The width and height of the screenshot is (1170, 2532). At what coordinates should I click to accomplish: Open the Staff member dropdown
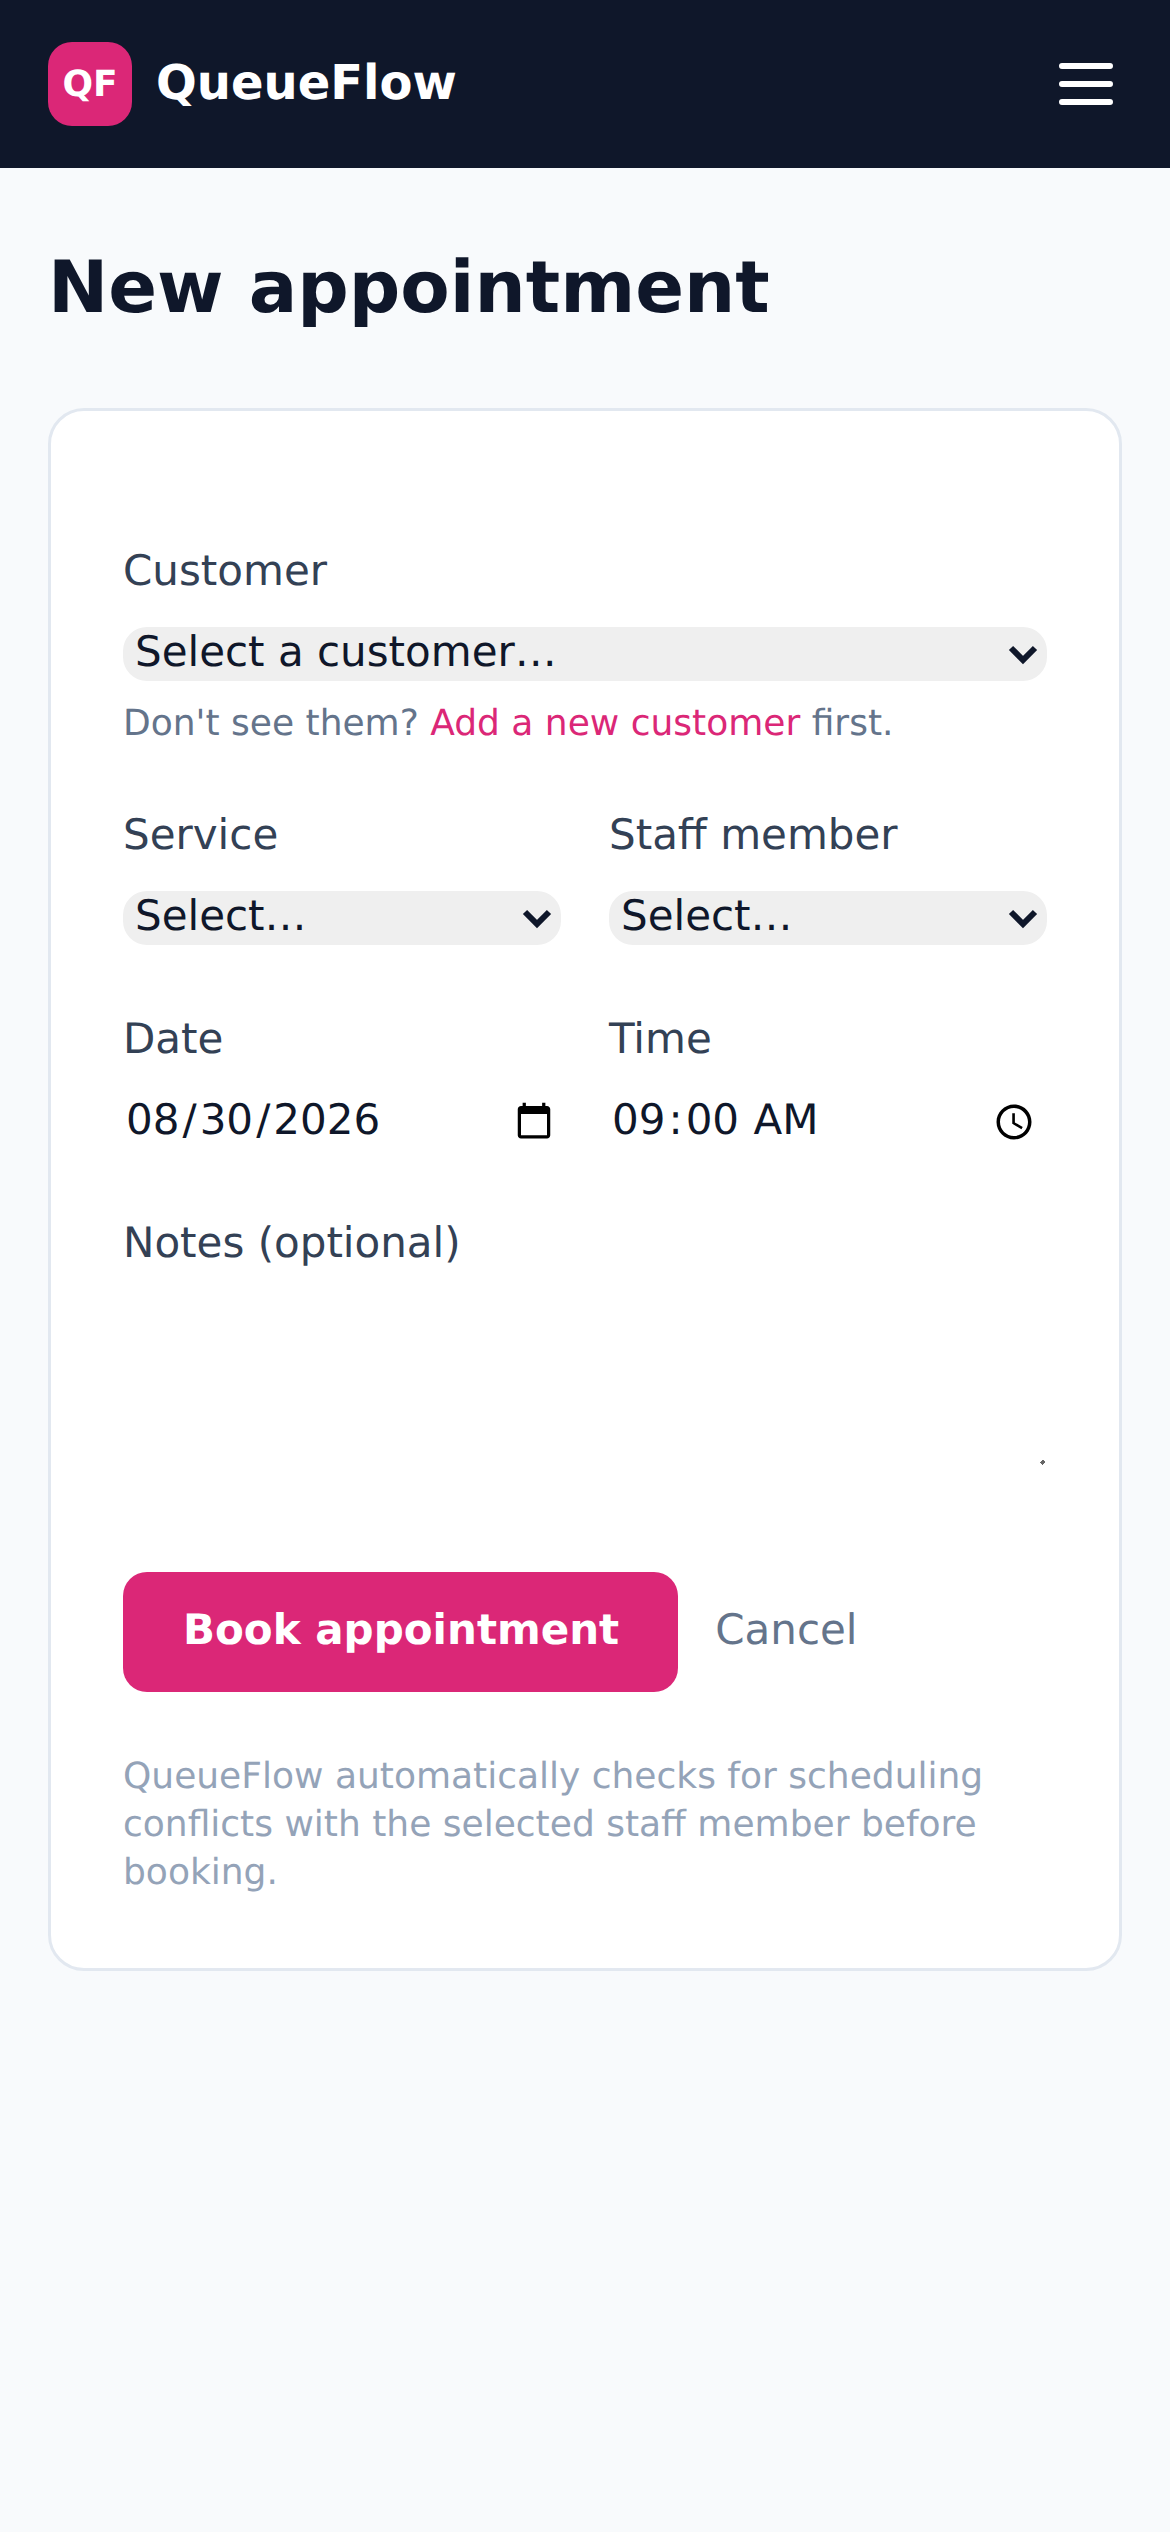(x=828, y=918)
